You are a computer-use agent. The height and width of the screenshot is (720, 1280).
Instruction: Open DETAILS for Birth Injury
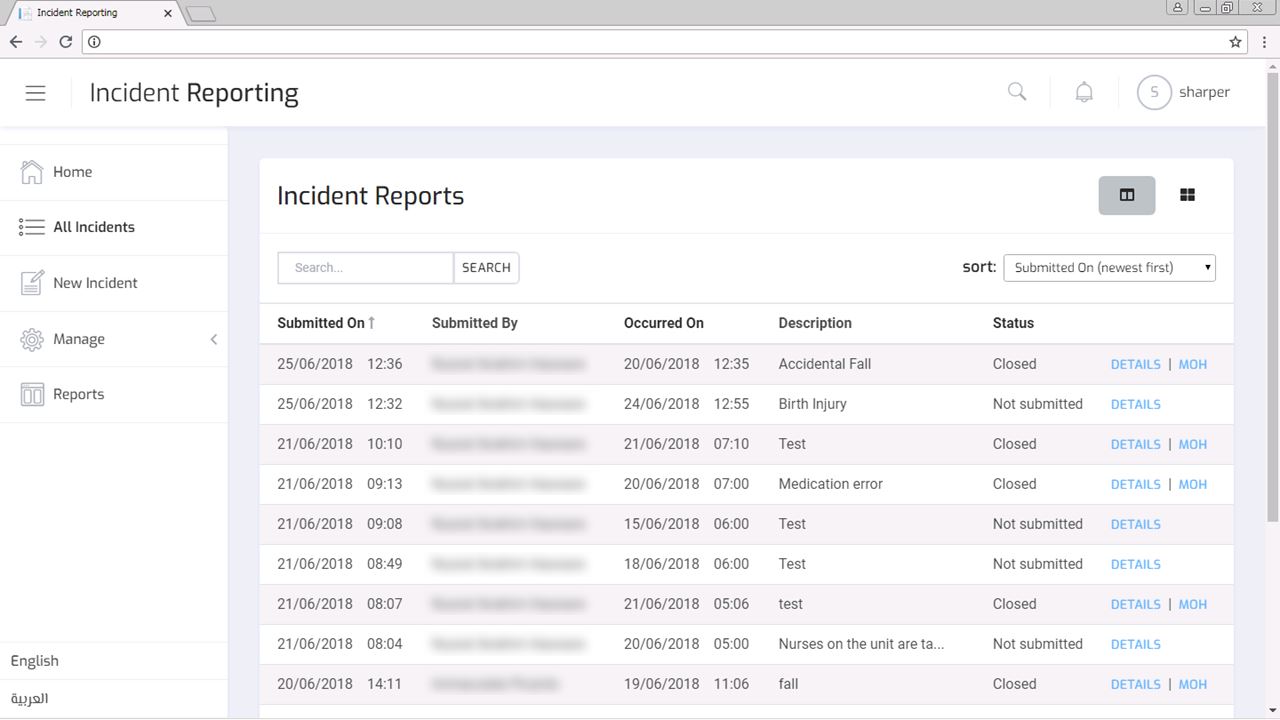coord(1136,404)
